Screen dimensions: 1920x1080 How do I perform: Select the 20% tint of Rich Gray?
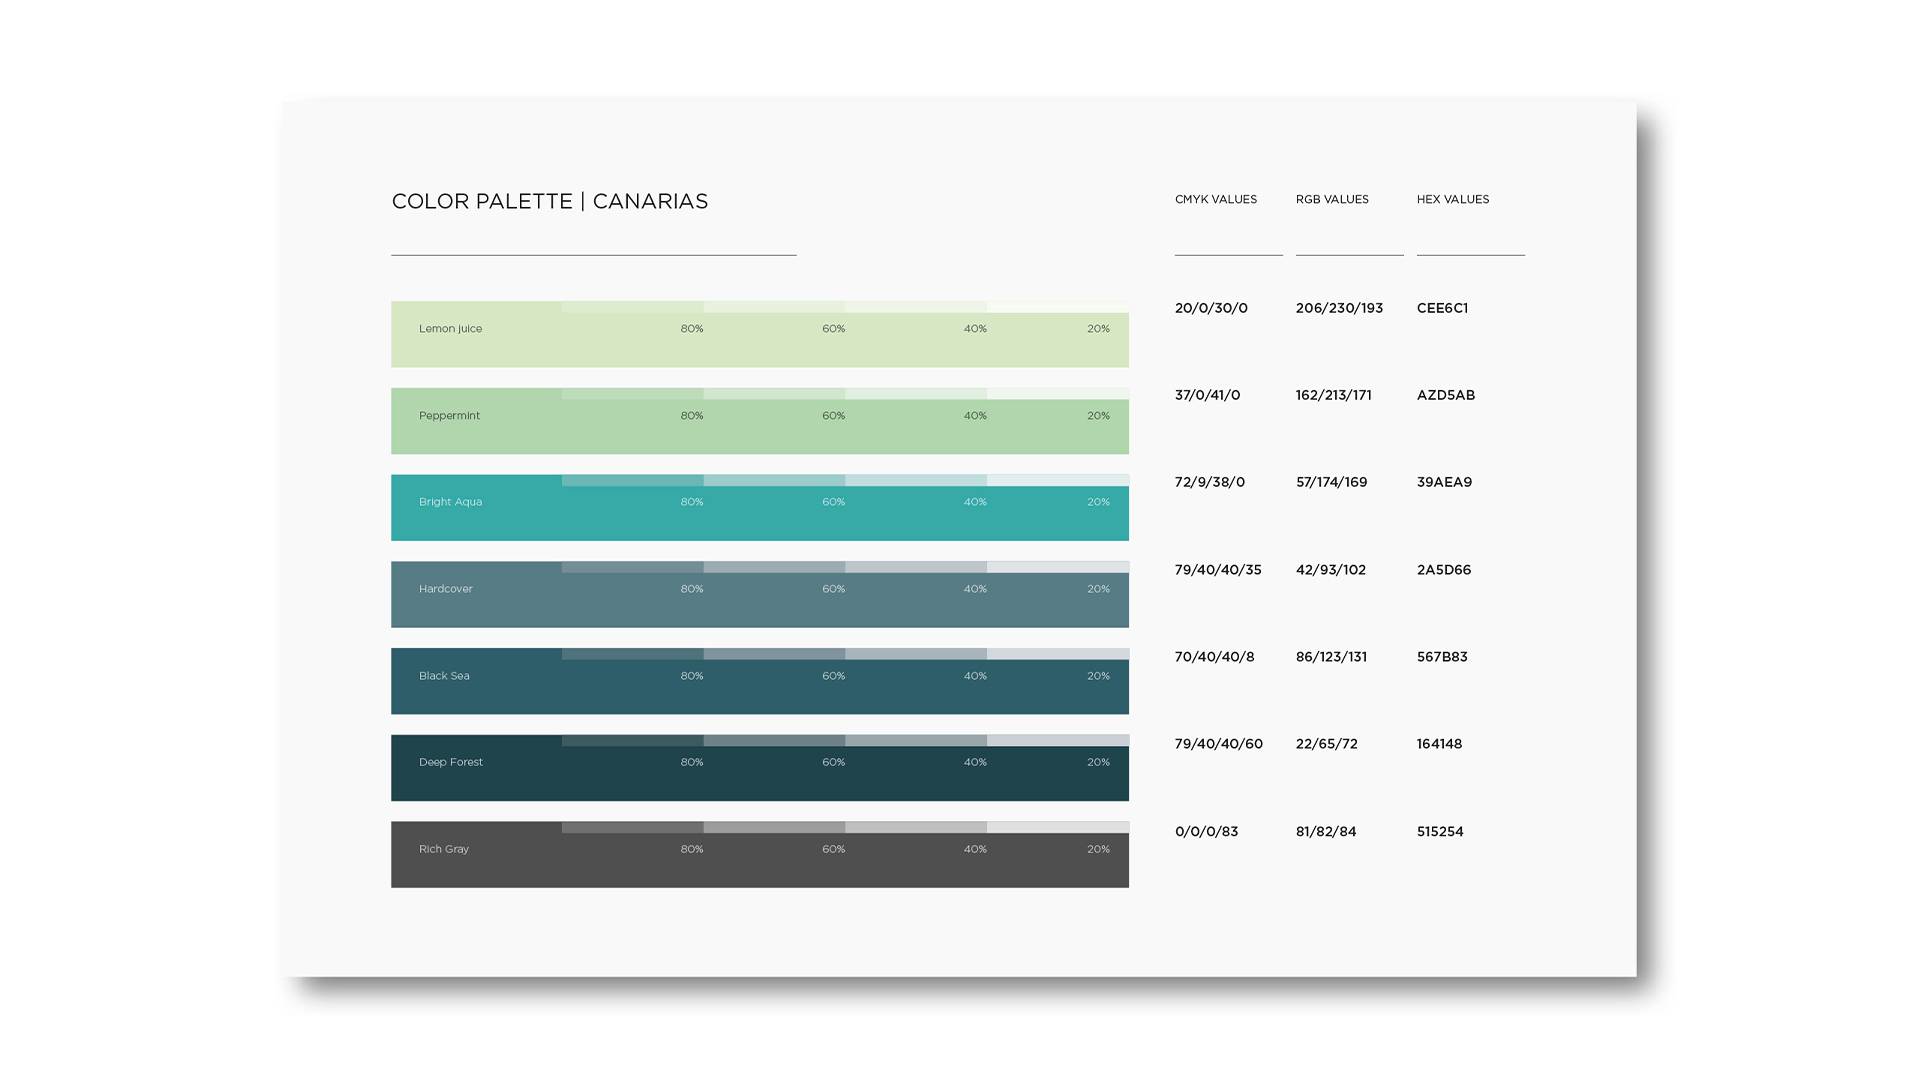(1058, 828)
